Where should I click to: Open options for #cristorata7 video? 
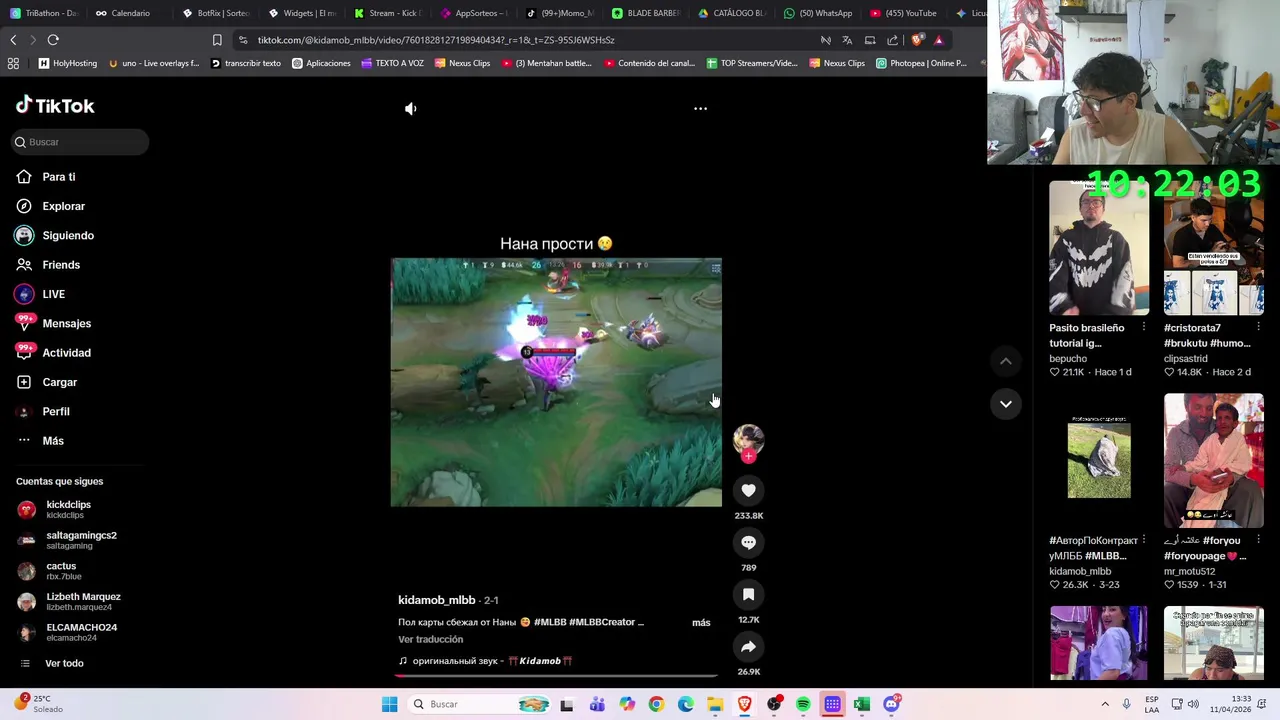[1258, 327]
